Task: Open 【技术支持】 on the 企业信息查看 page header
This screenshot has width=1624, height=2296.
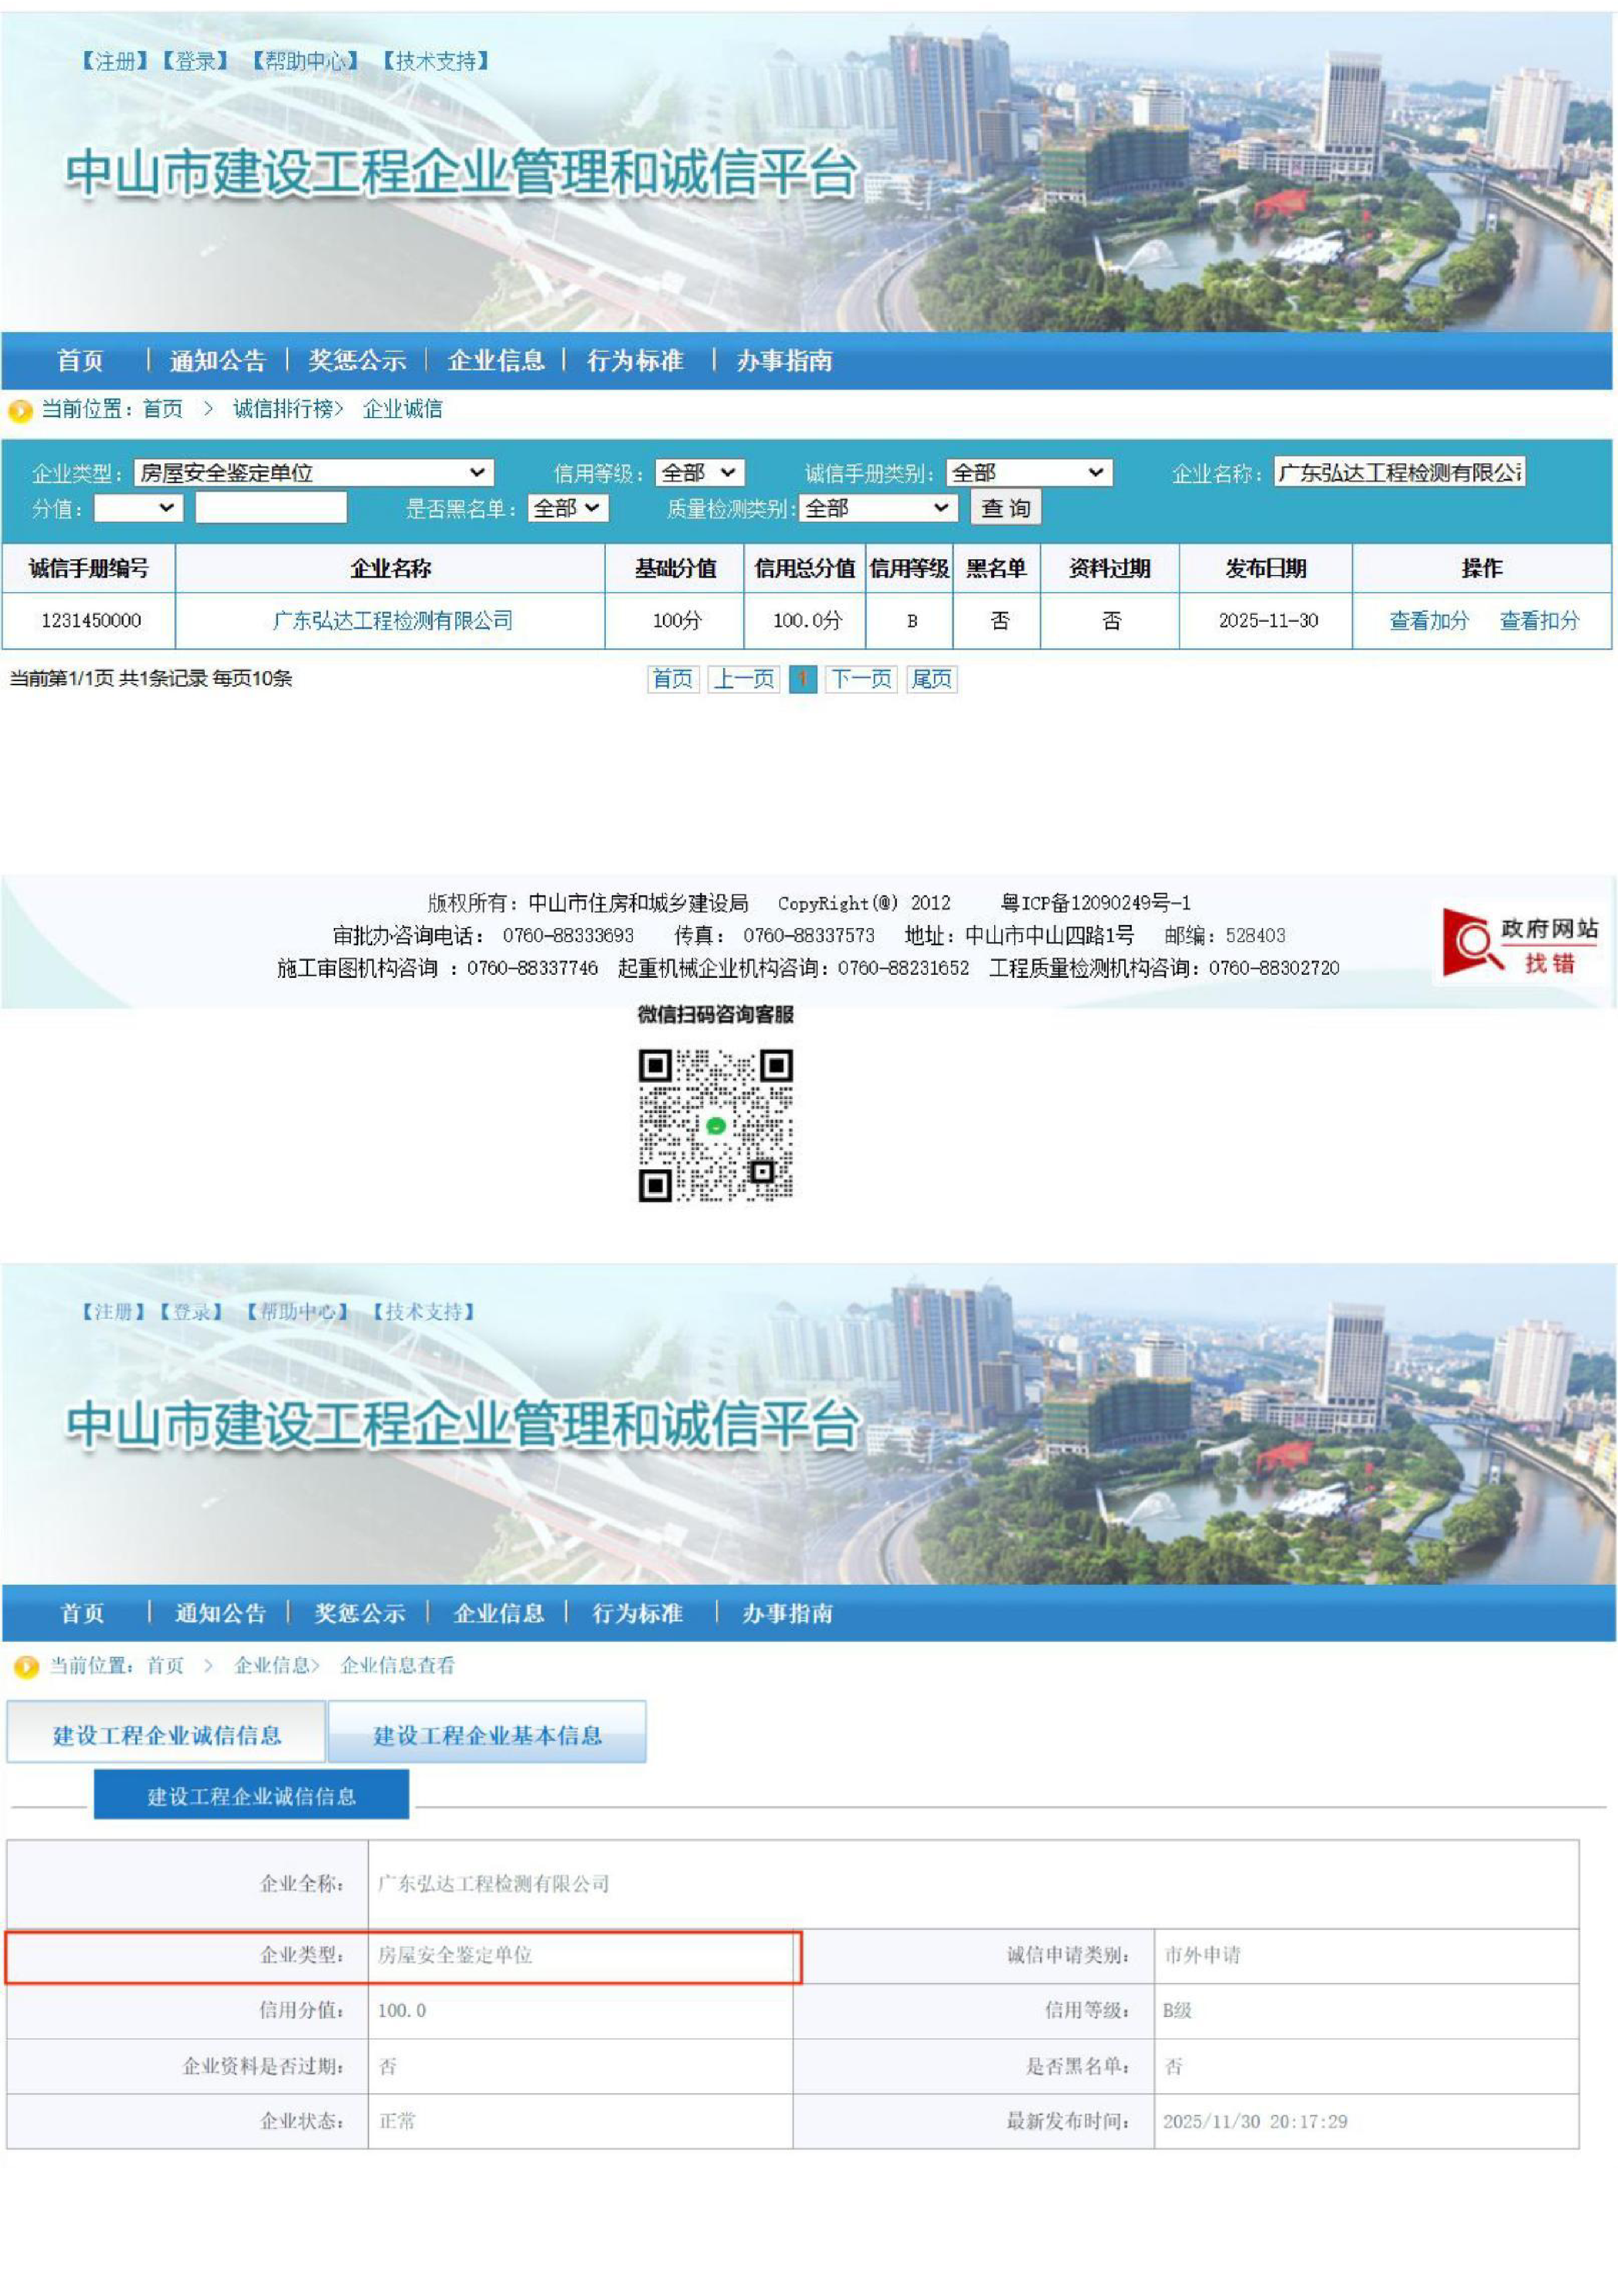Action: [424, 1312]
